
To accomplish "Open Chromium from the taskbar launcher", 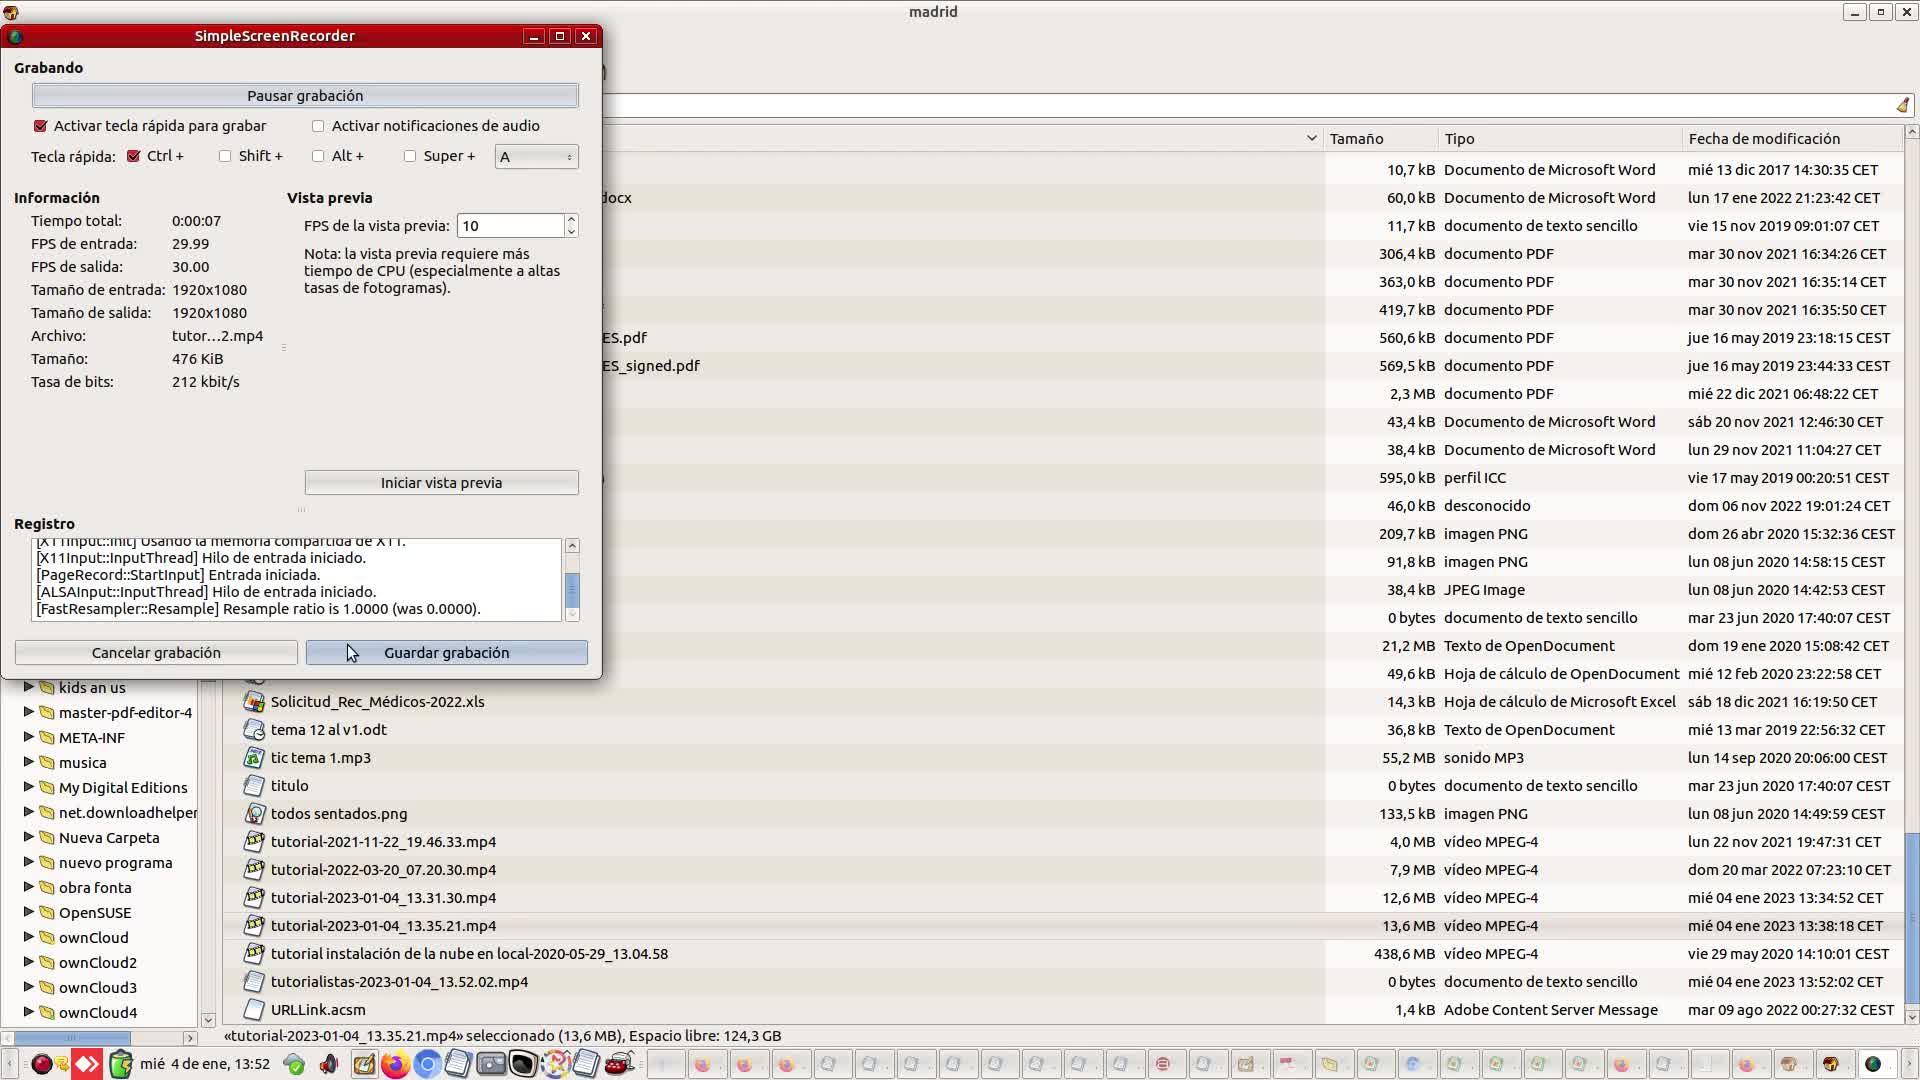I will coord(427,1064).
